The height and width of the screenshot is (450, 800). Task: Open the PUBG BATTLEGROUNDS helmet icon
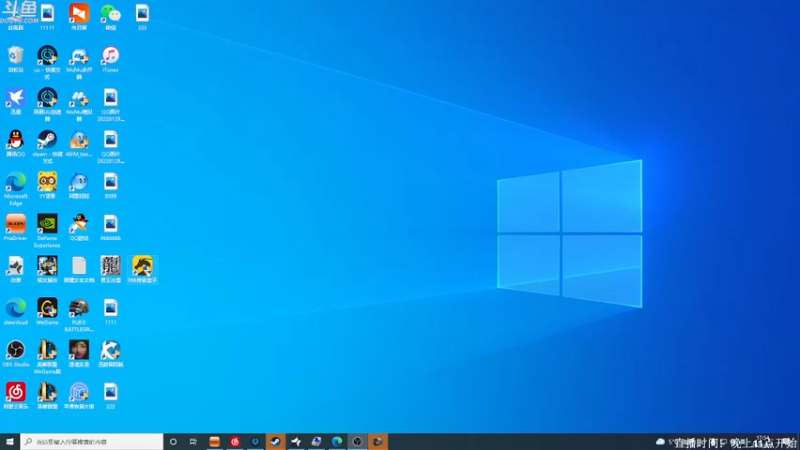79,308
